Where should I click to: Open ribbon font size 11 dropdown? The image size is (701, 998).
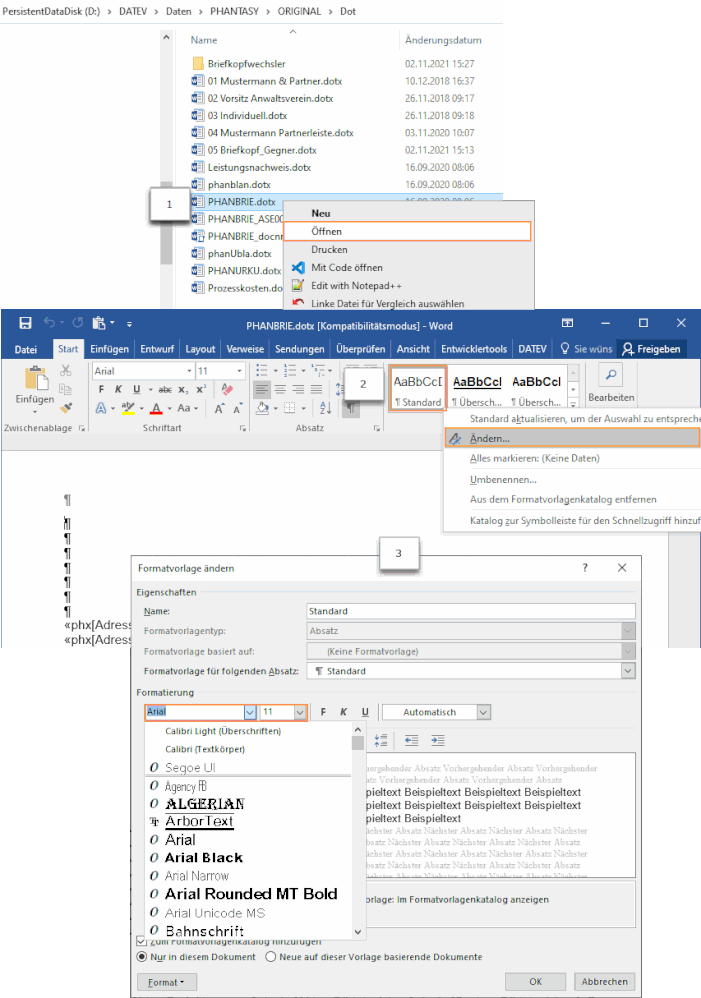tap(239, 370)
